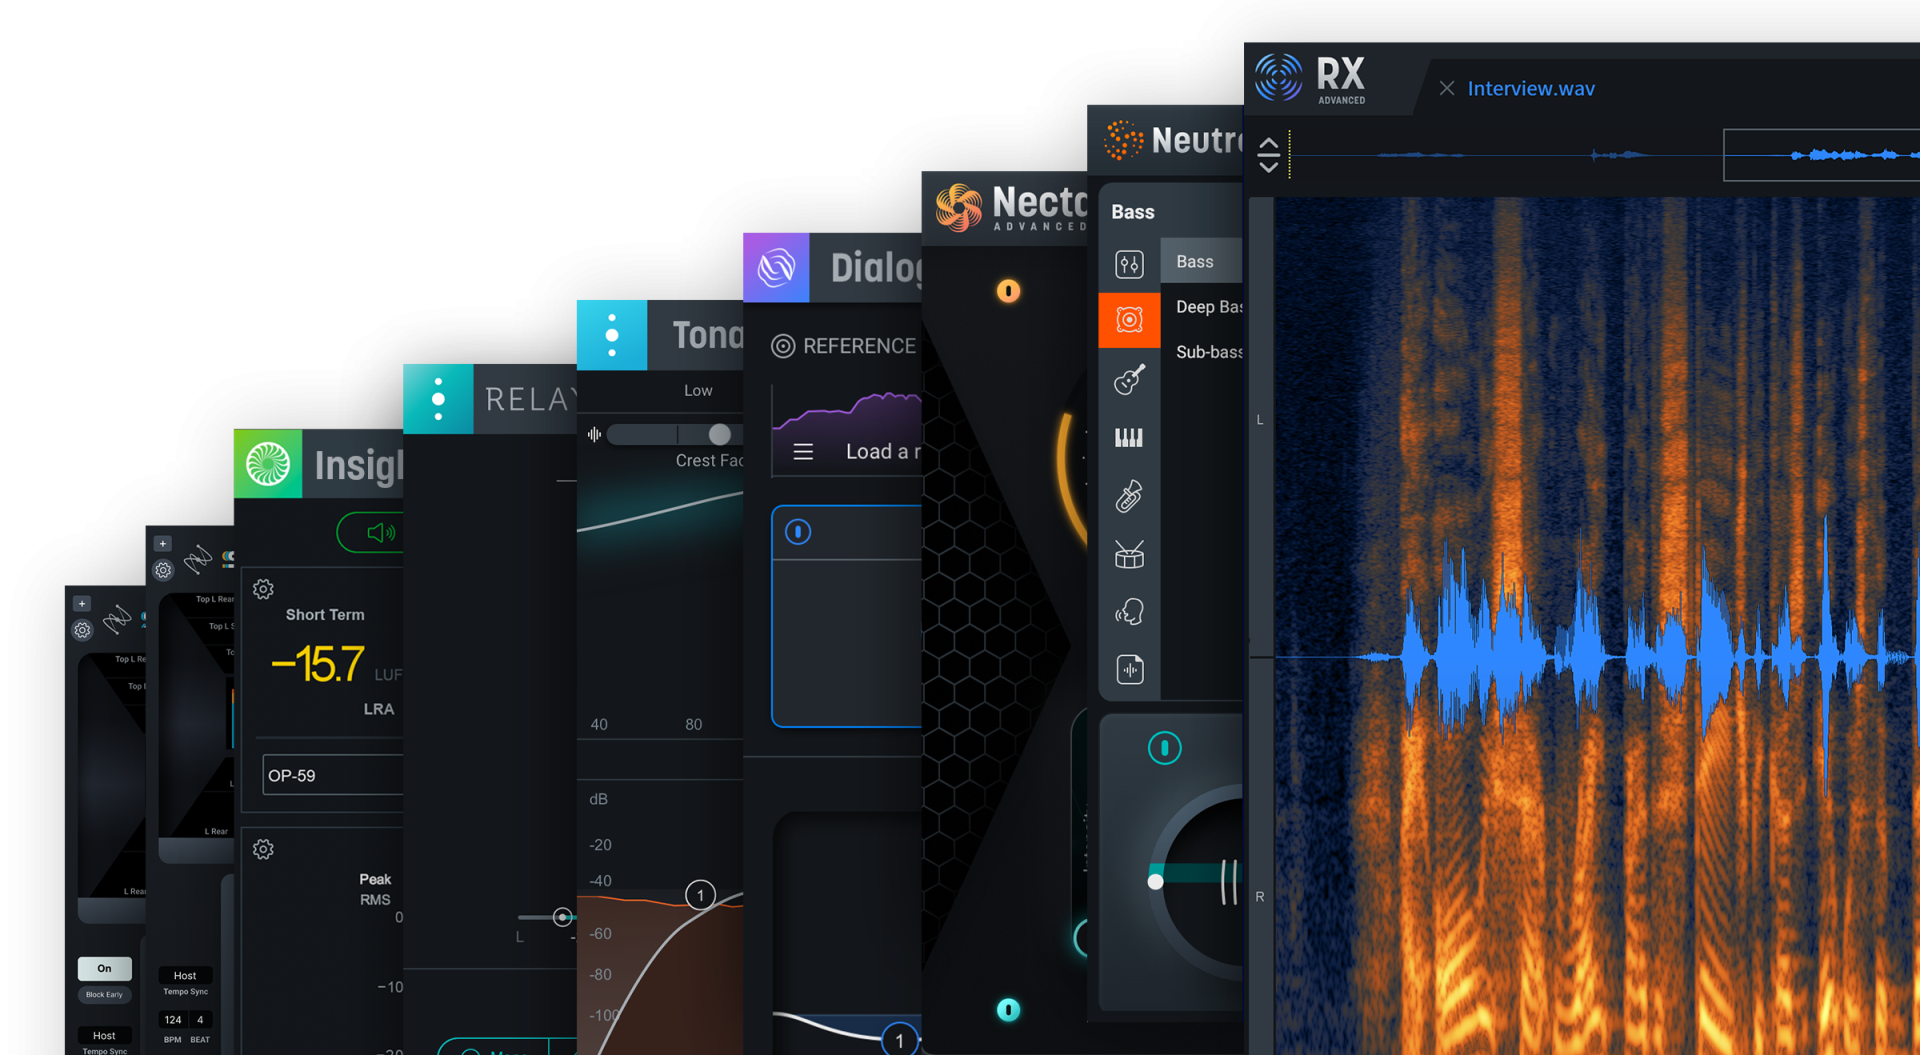Click the RX waveform zoom up/down arrows

click(x=1268, y=154)
